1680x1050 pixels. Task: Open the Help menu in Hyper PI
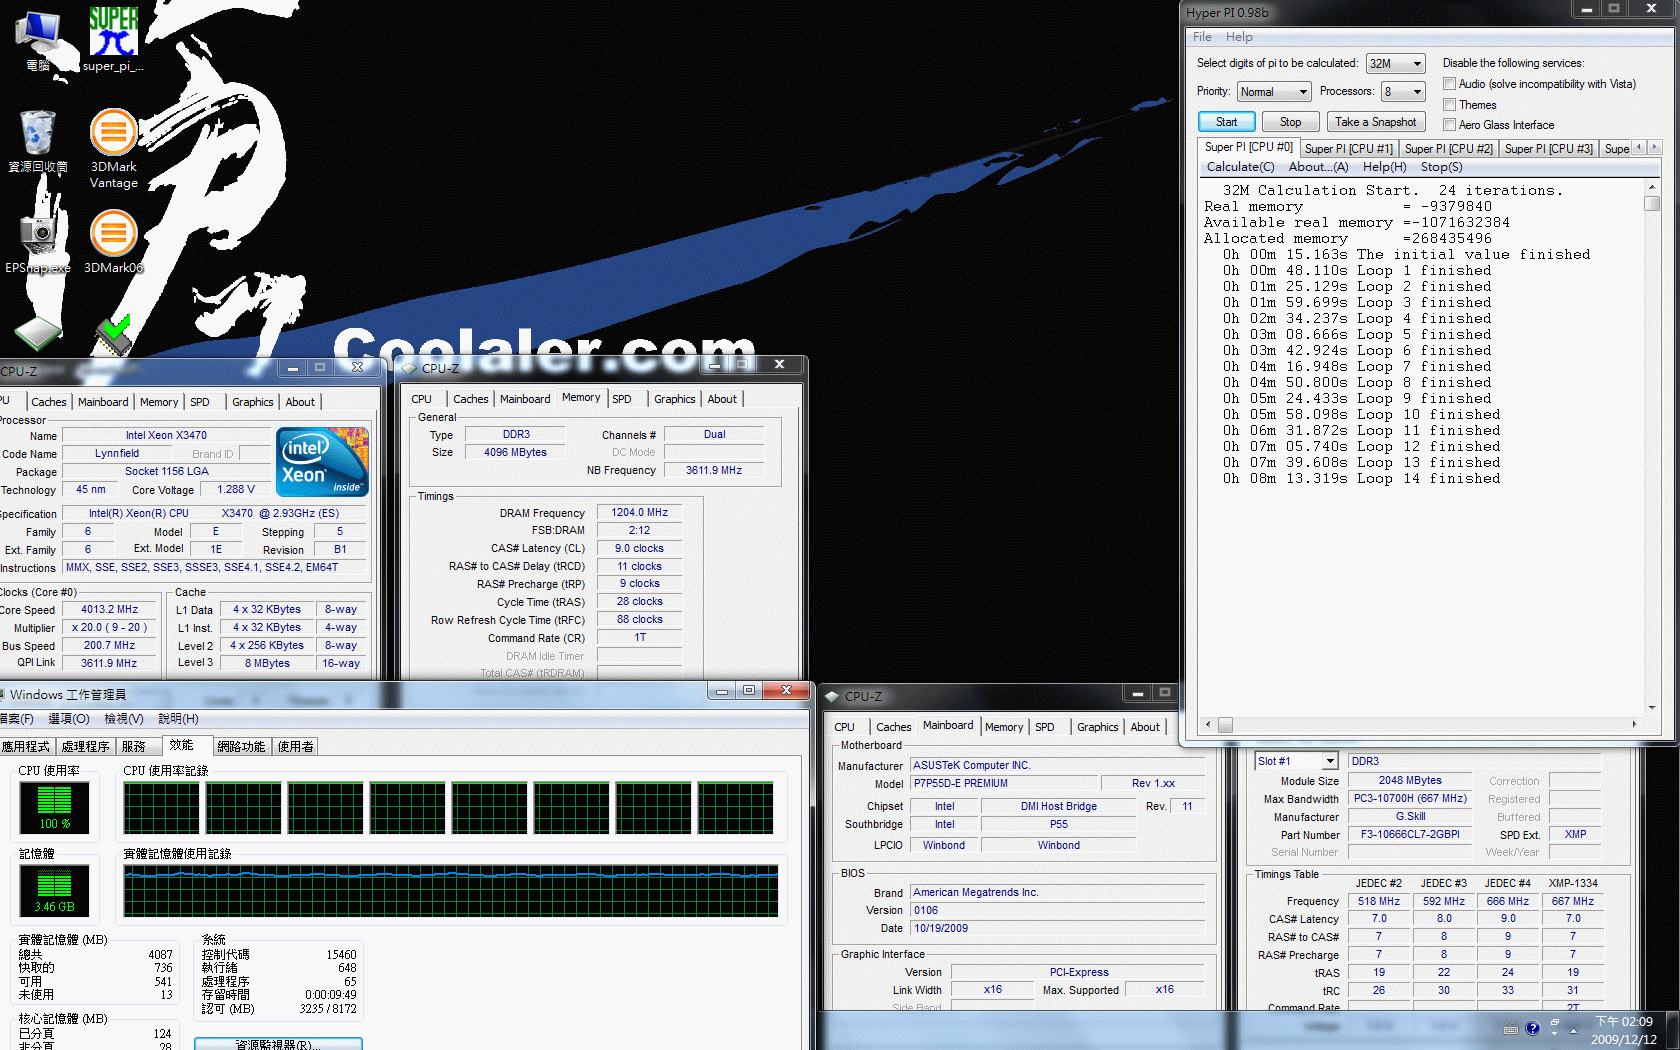click(1239, 37)
